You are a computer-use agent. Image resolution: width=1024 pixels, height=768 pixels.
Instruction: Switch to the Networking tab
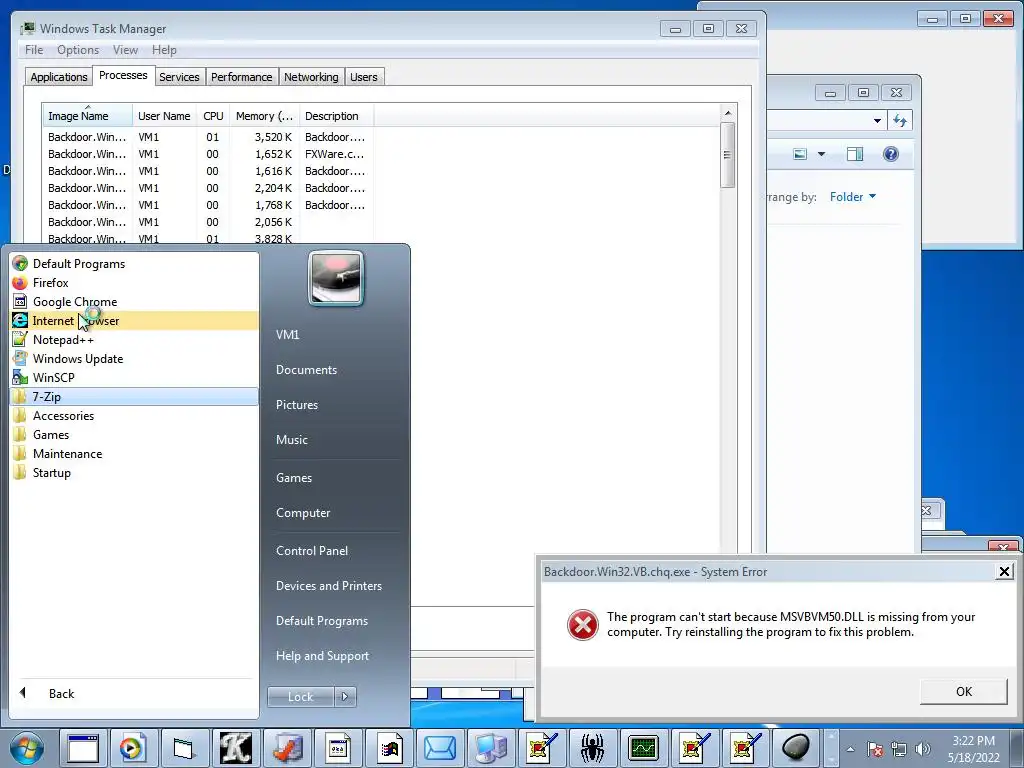coord(311,77)
